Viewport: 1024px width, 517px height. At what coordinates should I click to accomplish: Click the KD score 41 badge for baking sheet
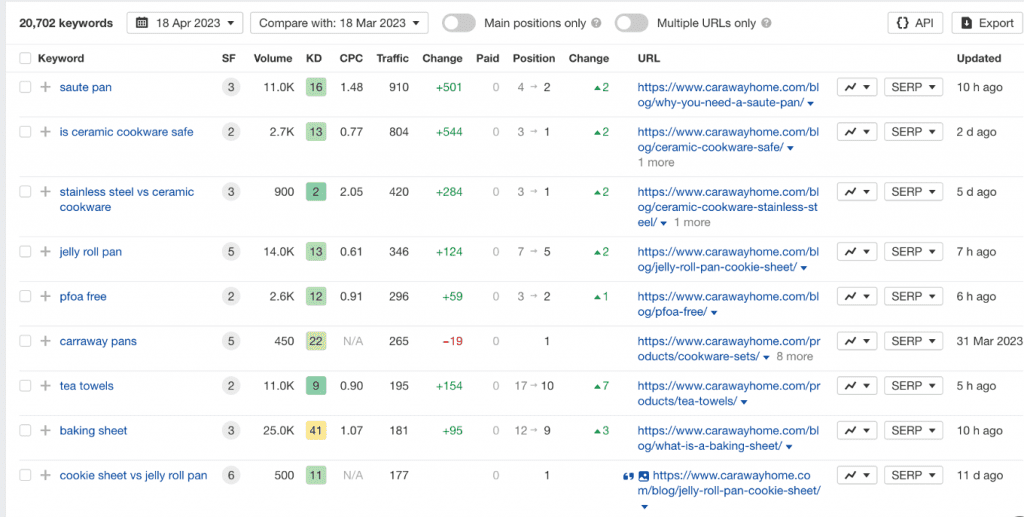(x=316, y=431)
